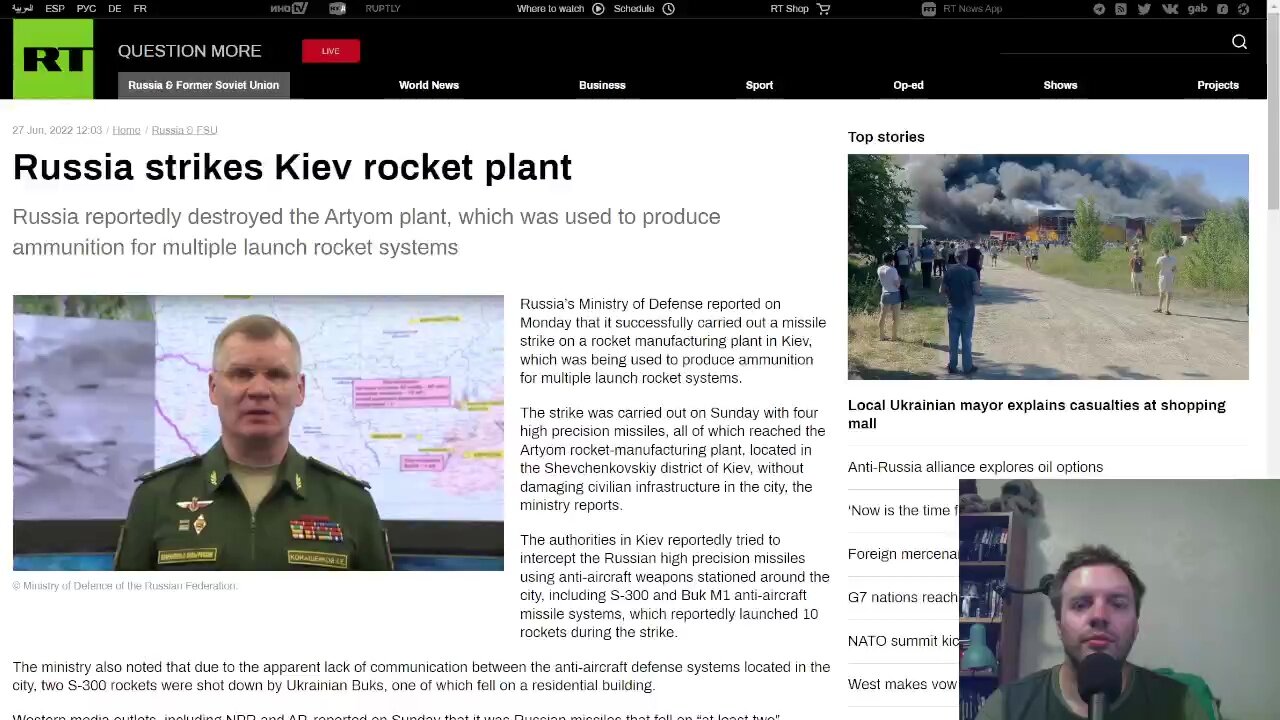The height and width of the screenshot is (720, 1280).
Task: Open the RUPTLY link
Action: pyautogui.click(x=383, y=8)
